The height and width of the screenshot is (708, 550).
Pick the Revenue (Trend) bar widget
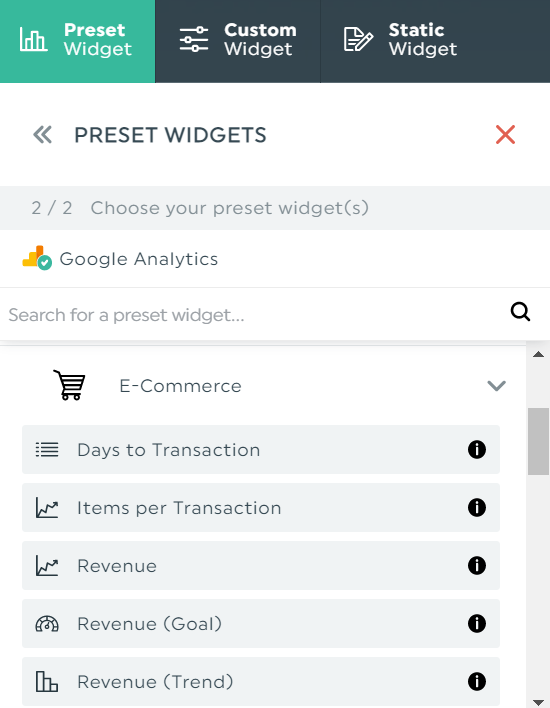pyautogui.click(x=261, y=681)
